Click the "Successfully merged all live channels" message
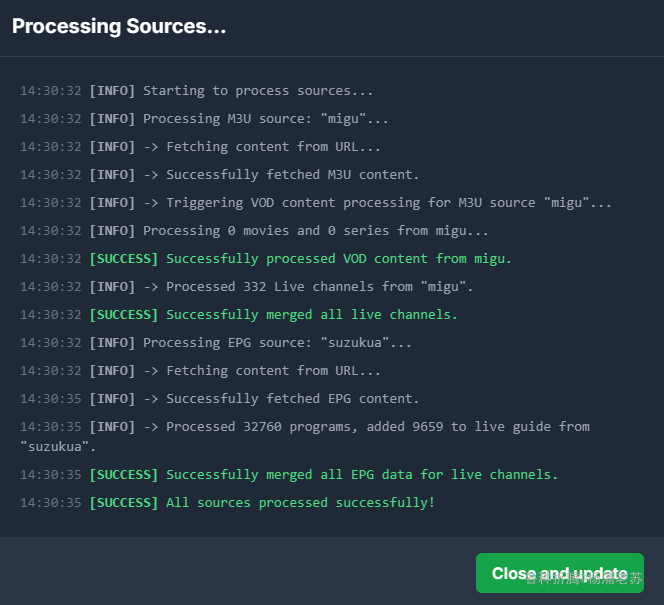 (311, 315)
